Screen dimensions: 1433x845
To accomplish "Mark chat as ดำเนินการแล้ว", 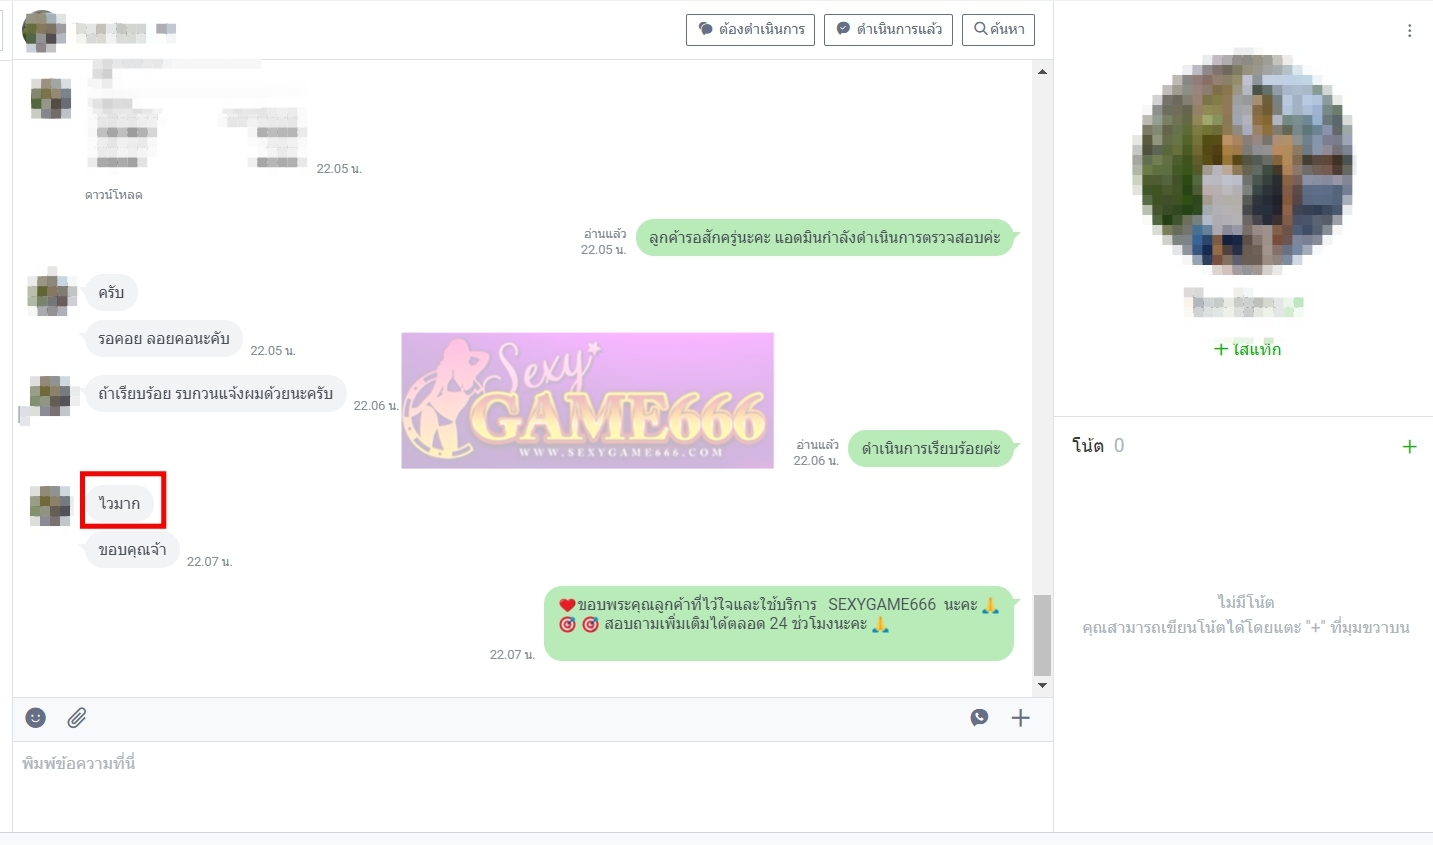I will (888, 29).
